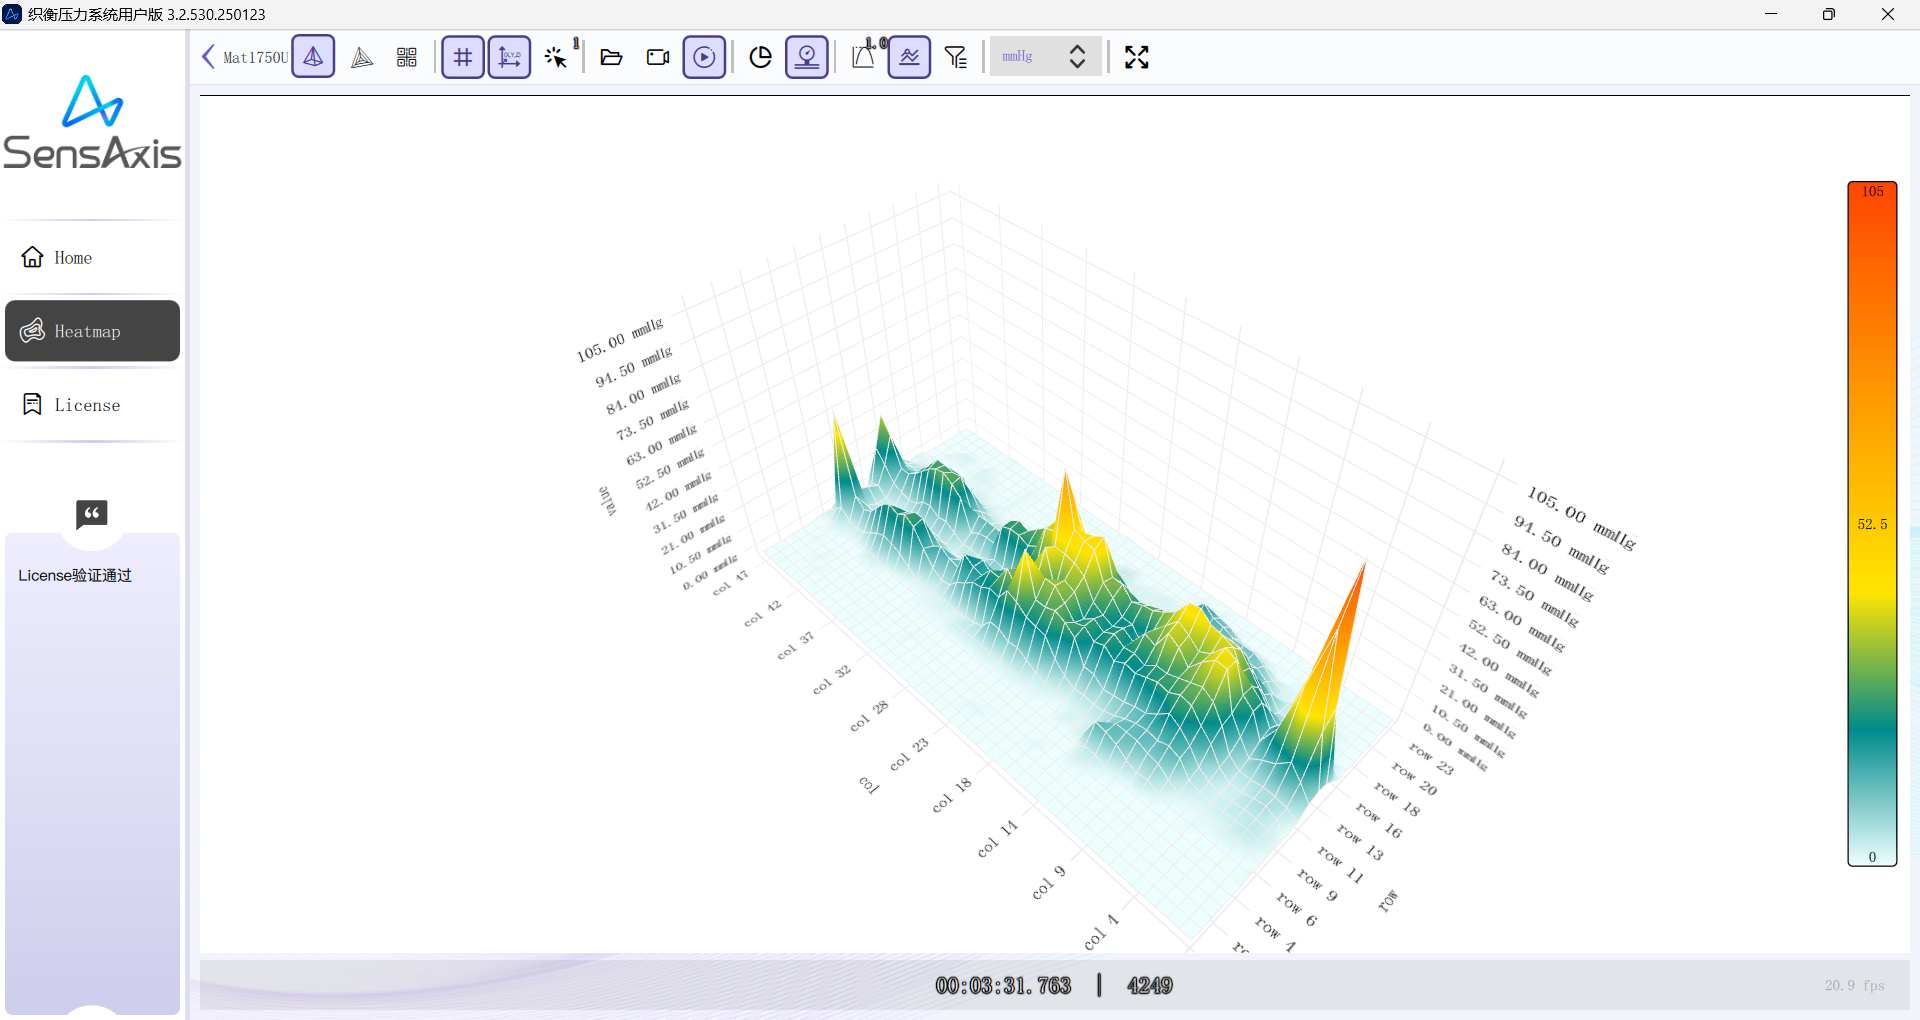Viewport: 1920px width, 1020px height.
Task: Toggle the playback play button
Action: [704, 57]
